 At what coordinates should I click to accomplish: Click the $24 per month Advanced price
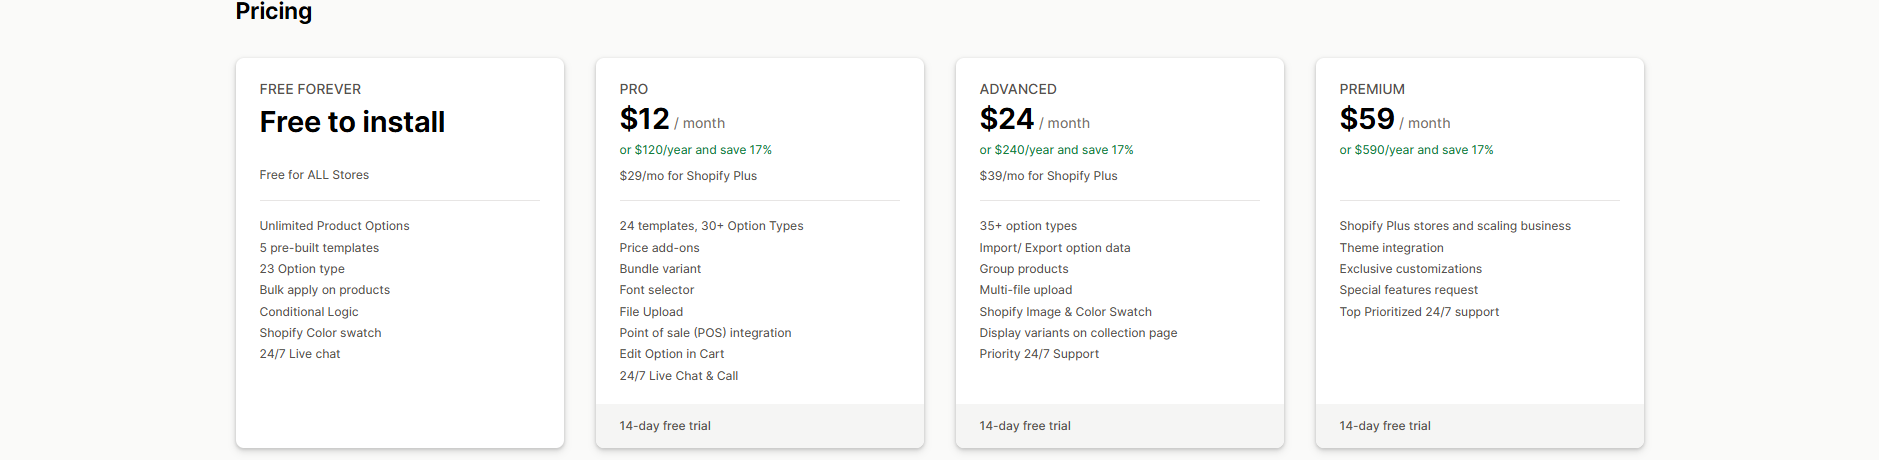tap(1034, 120)
